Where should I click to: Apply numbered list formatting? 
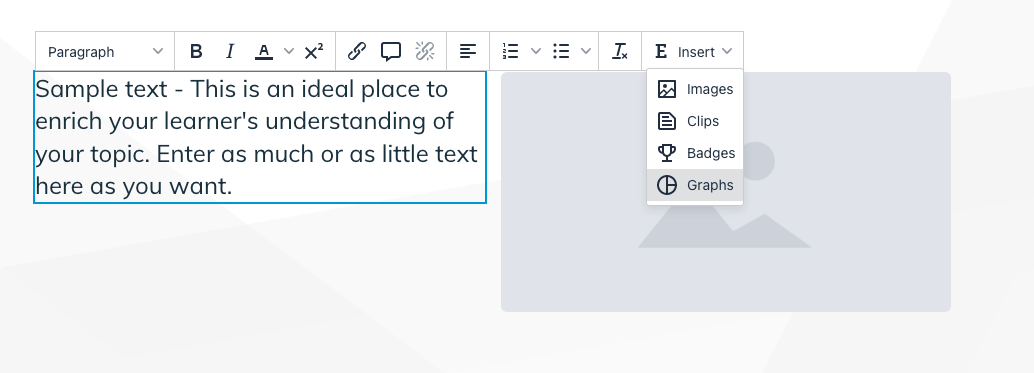(511, 51)
